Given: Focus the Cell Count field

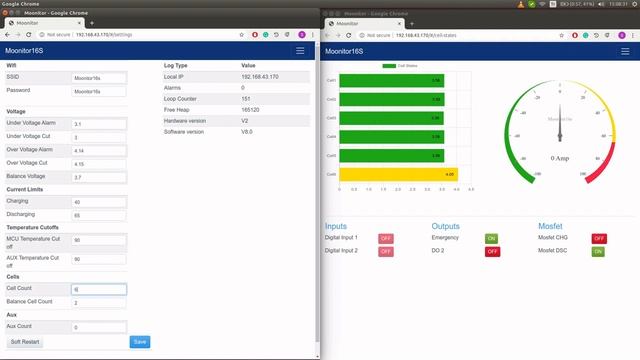Looking at the screenshot, I should click(99, 289).
